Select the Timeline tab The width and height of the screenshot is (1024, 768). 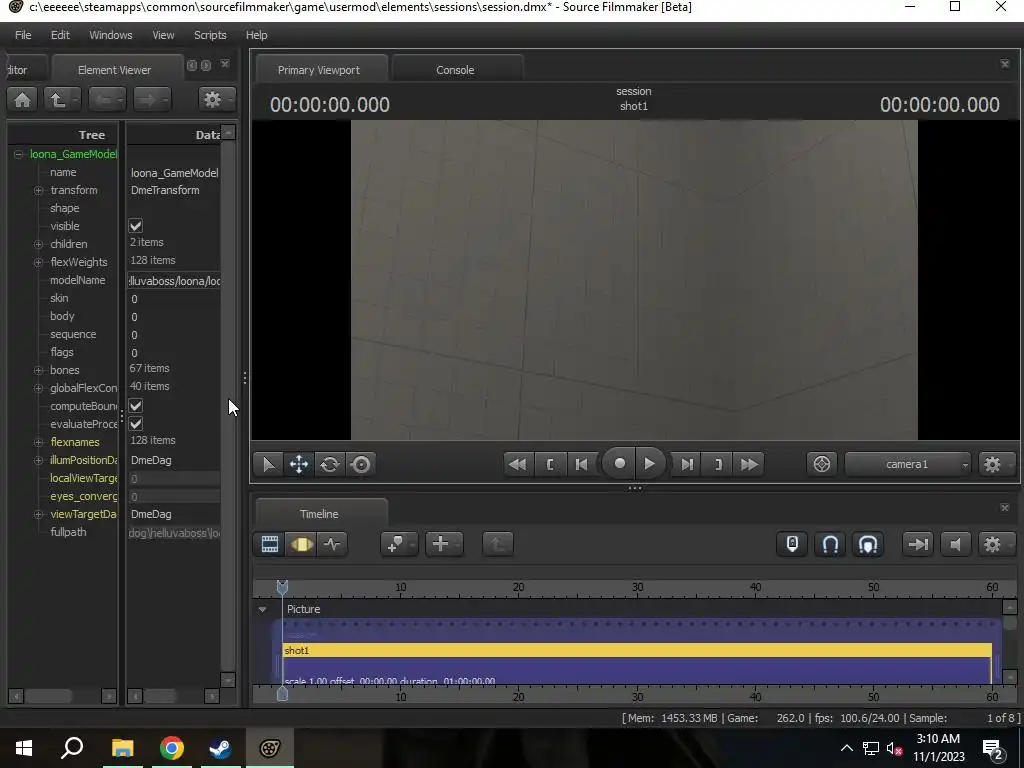tap(319, 514)
